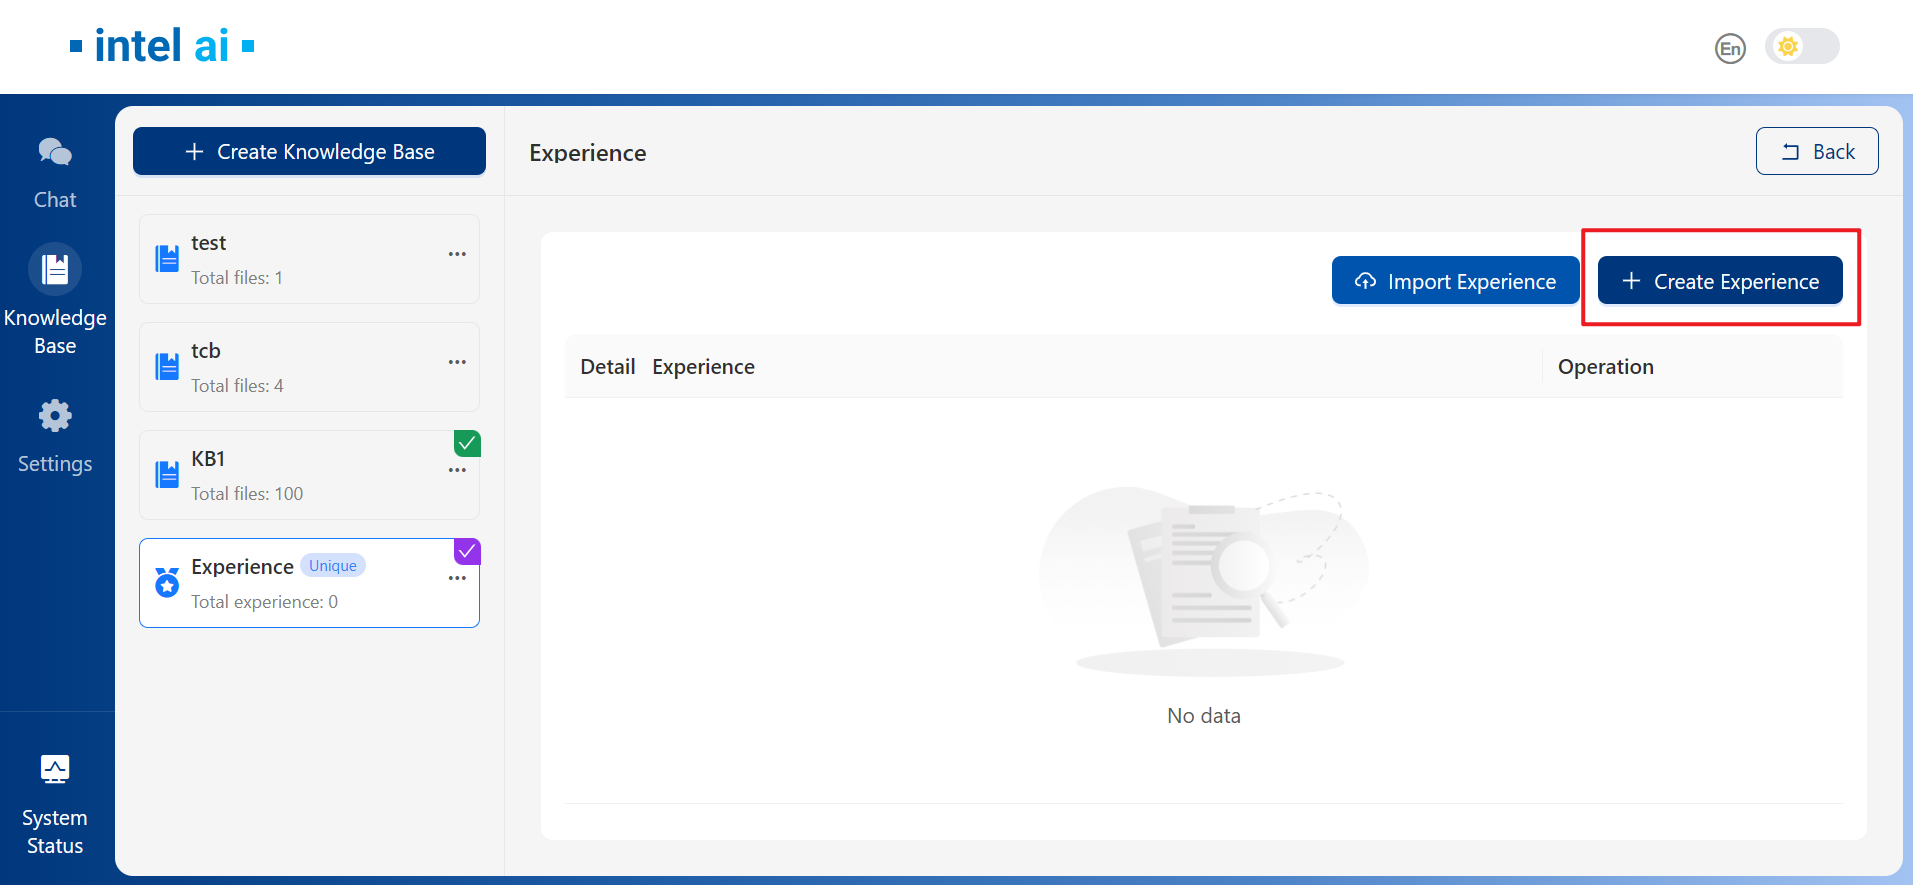Click the En language switch icon
This screenshot has height=885, width=1913.
(x=1730, y=48)
